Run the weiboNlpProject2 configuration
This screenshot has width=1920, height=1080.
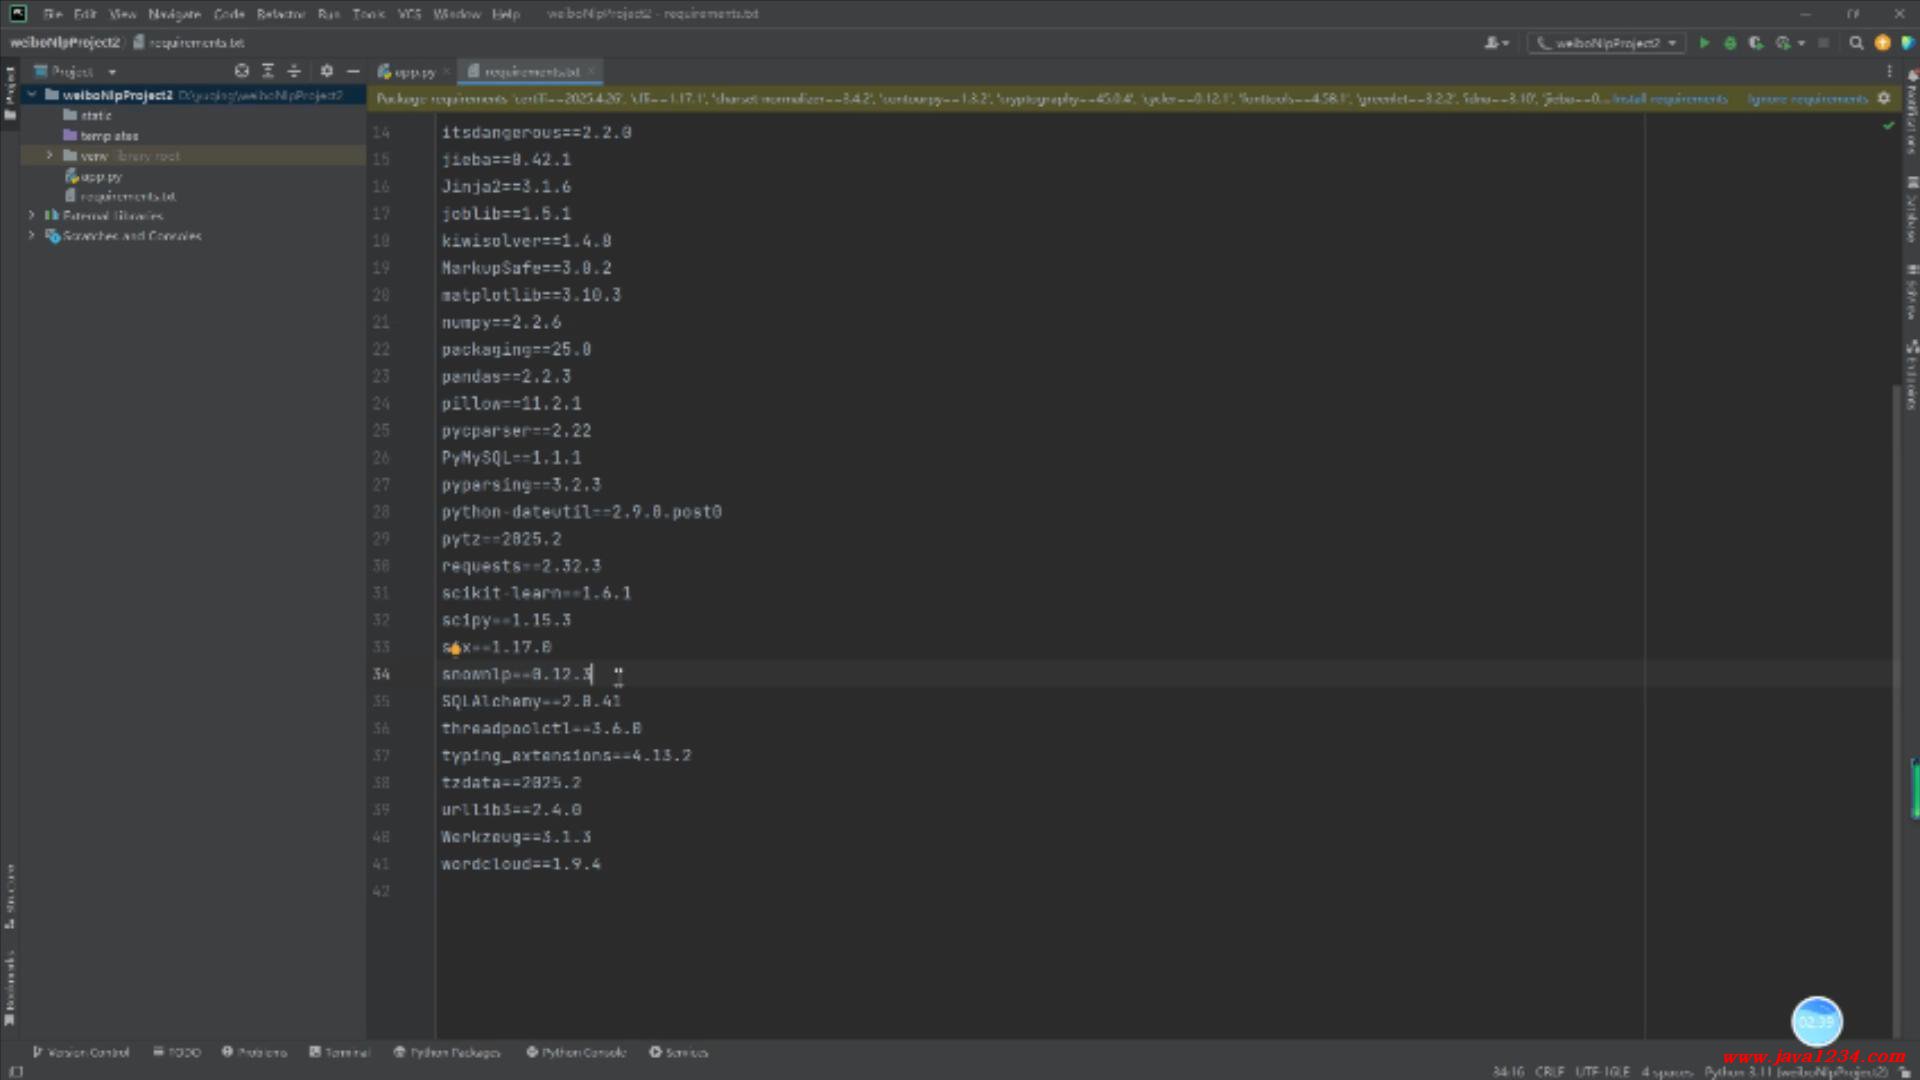(x=1704, y=43)
